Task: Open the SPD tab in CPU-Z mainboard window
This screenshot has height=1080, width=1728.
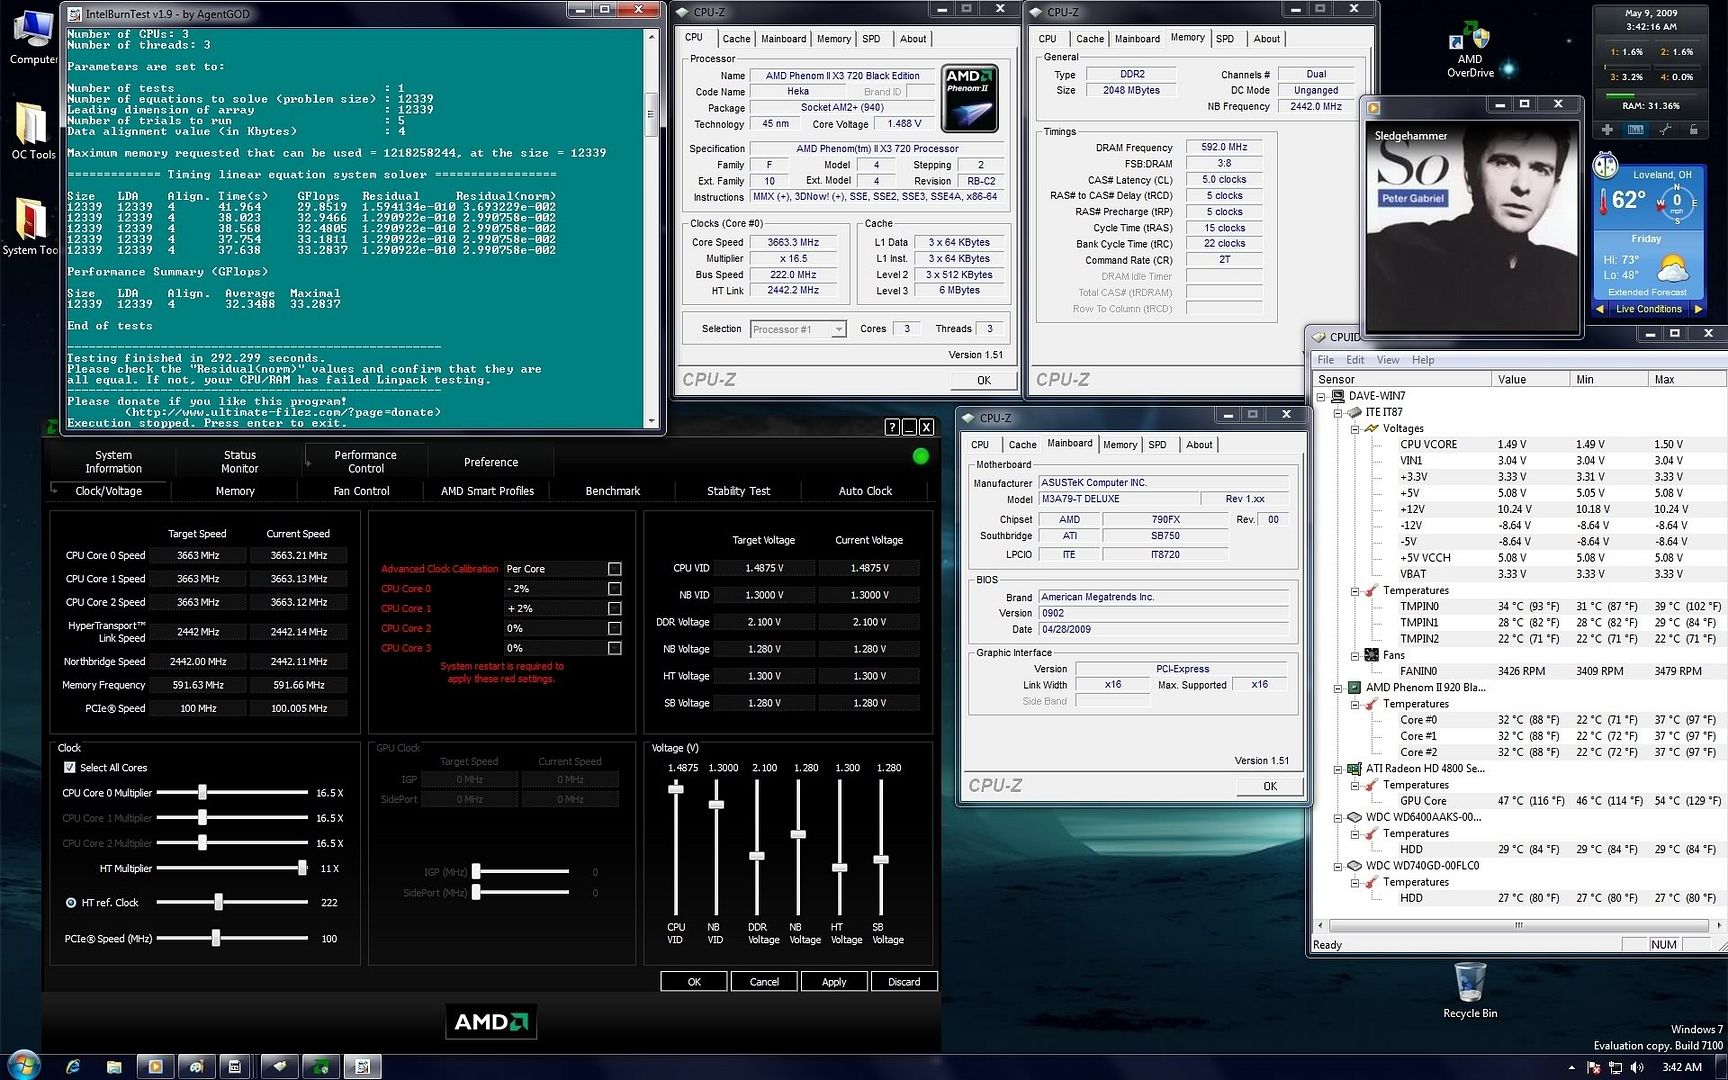Action: coord(1157,445)
